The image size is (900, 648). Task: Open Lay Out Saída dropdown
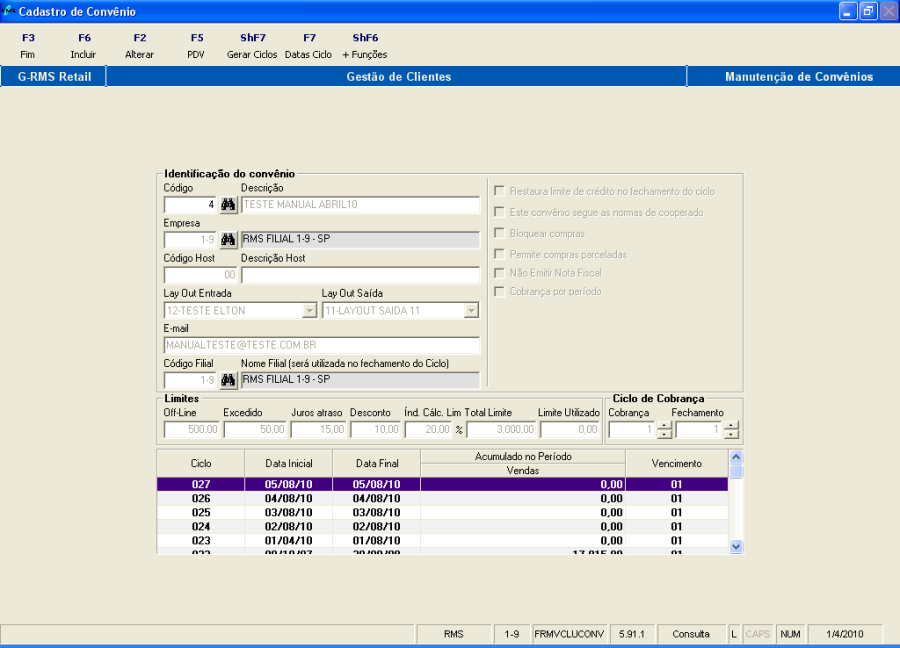click(x=471, y=311)
